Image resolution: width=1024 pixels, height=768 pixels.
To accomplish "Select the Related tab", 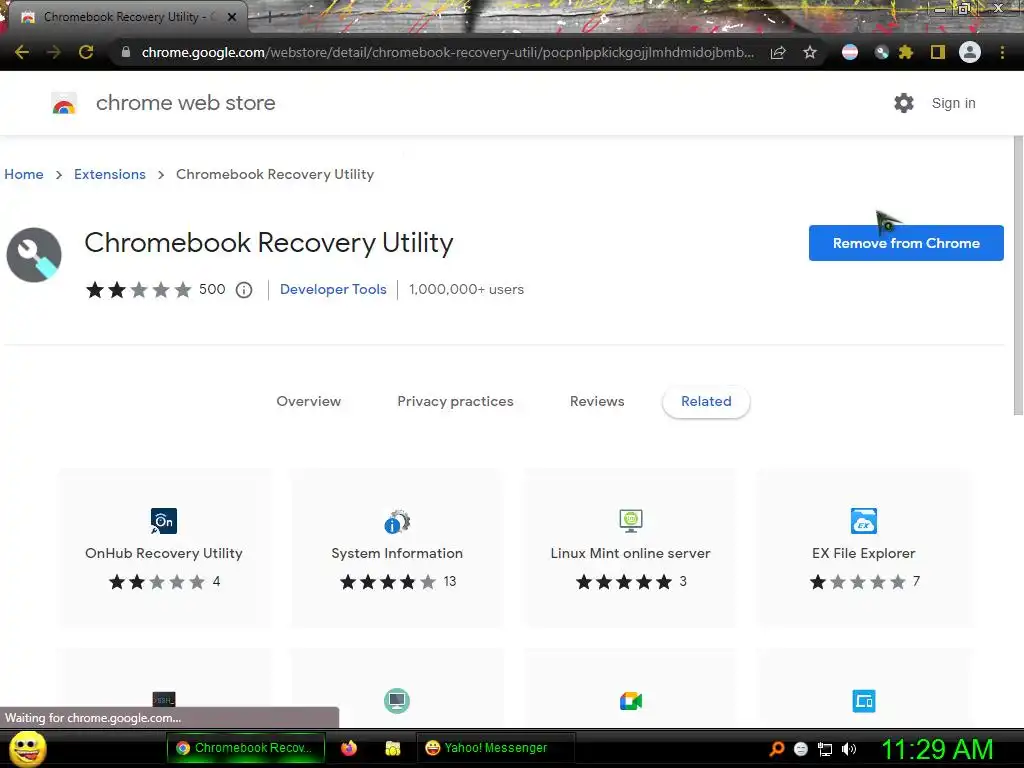I will click(706, 402).
